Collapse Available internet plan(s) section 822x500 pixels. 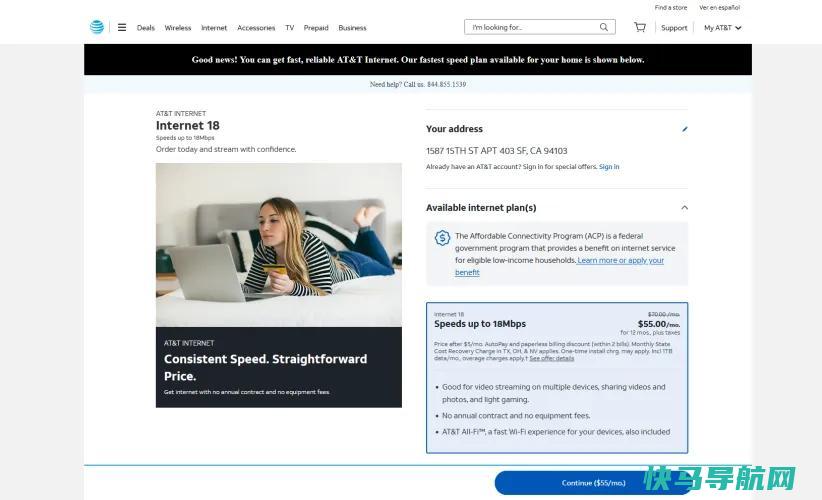685,208
